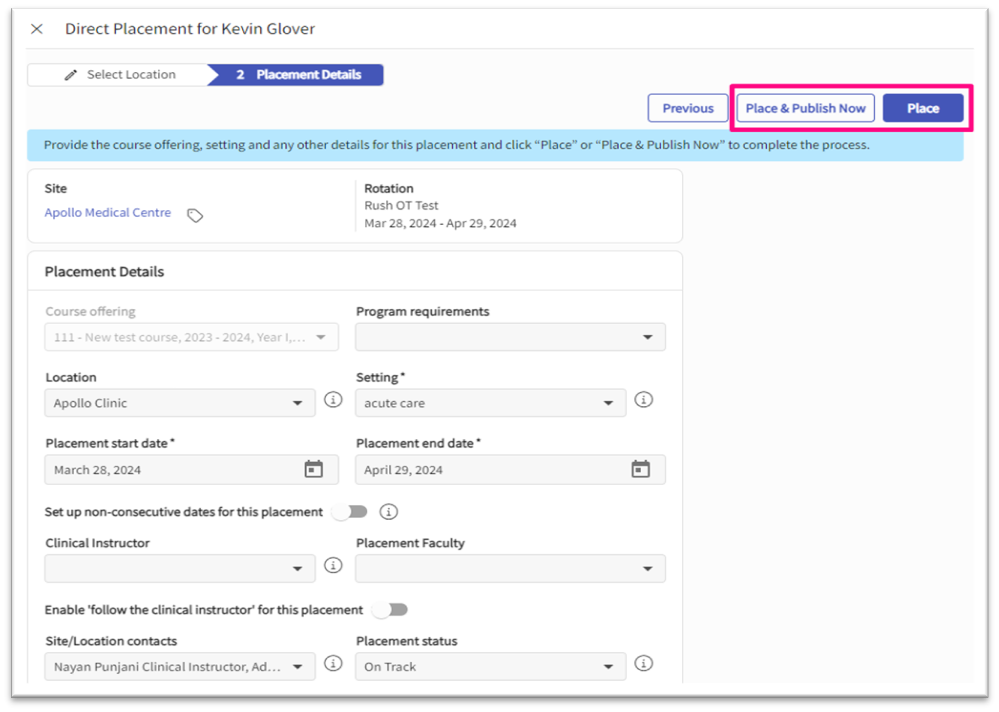Close the Direct Placement dialog
999x712 pixels.
coord(37,29)
